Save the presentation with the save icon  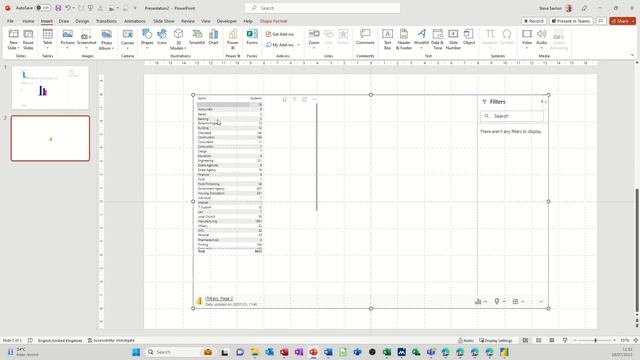pos(58,8)
